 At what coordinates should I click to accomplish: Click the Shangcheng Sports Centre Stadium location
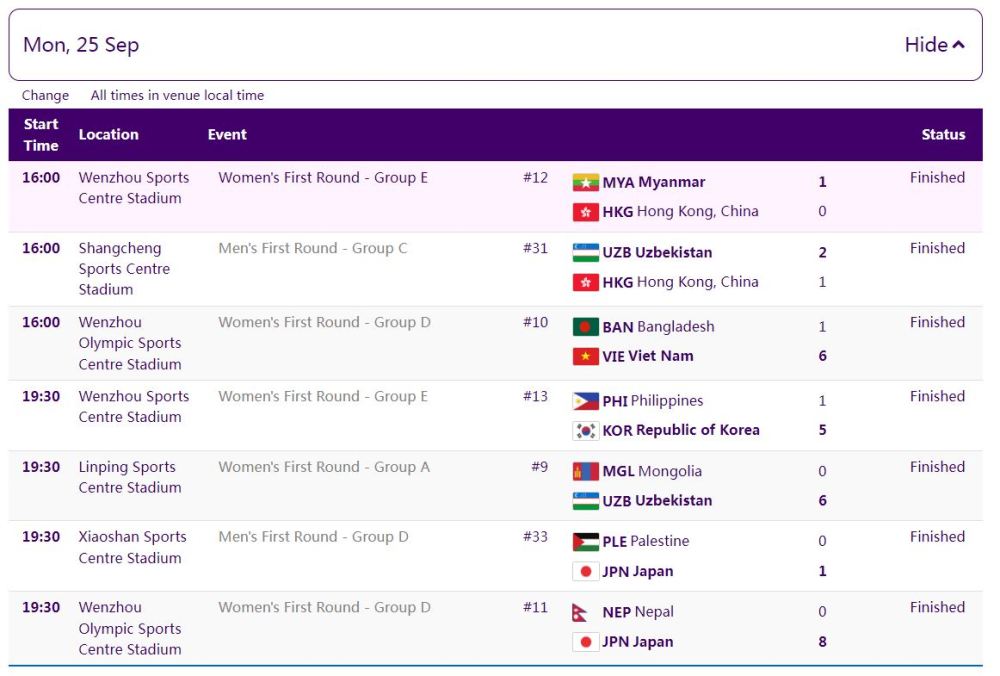(124, 268)
